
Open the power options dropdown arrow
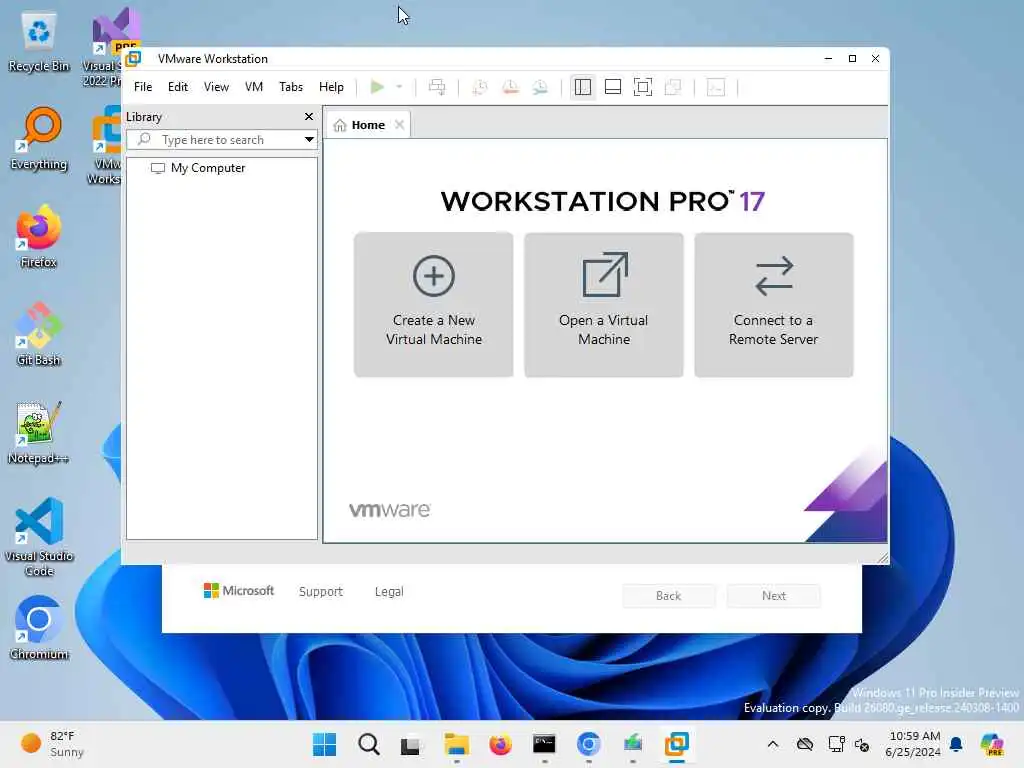399,87
